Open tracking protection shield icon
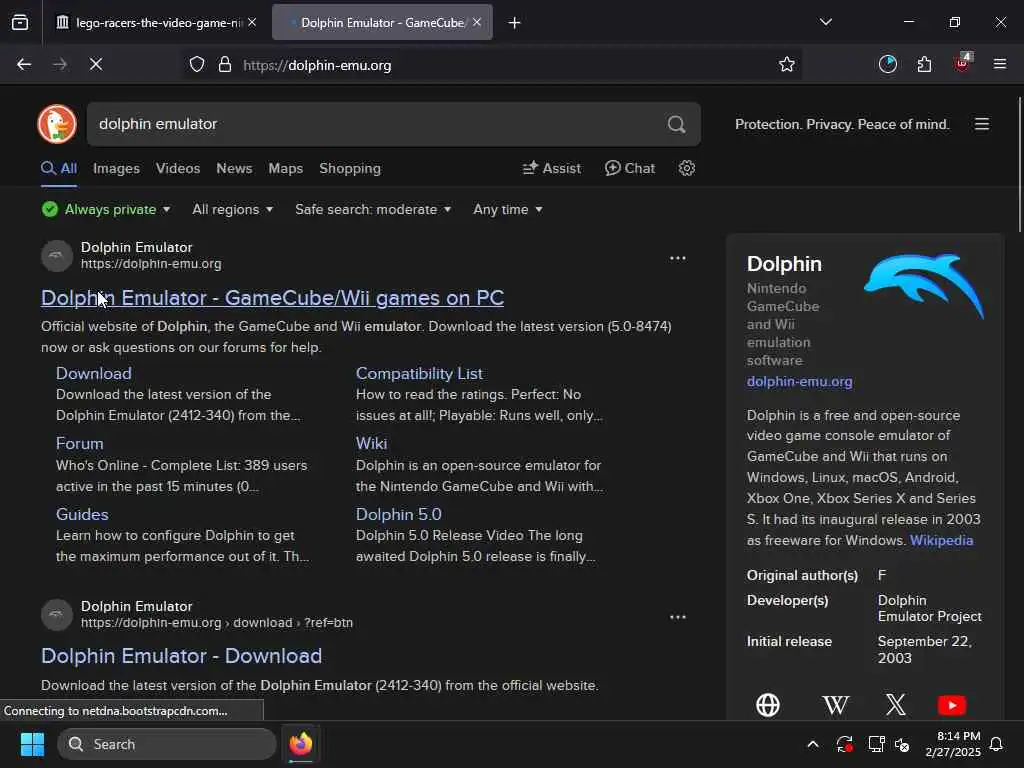This screenshot has height=768, width=1024. (197, 65)
